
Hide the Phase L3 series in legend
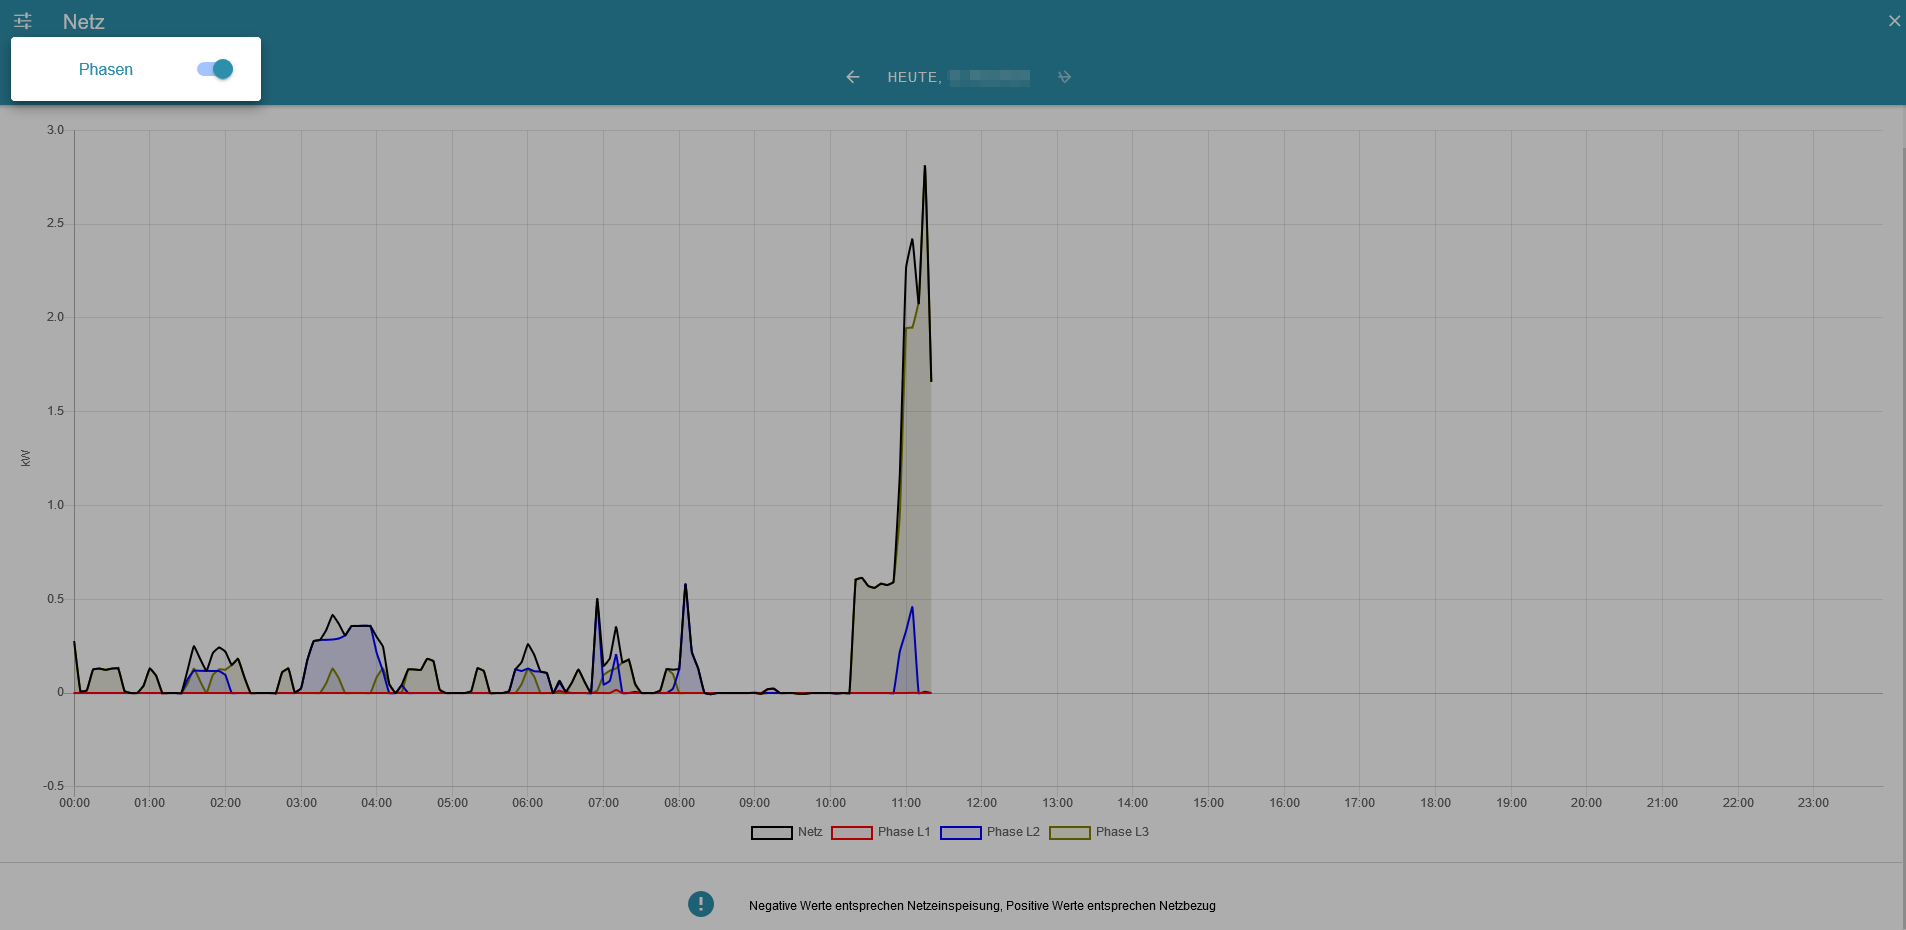pos(1099,832)
